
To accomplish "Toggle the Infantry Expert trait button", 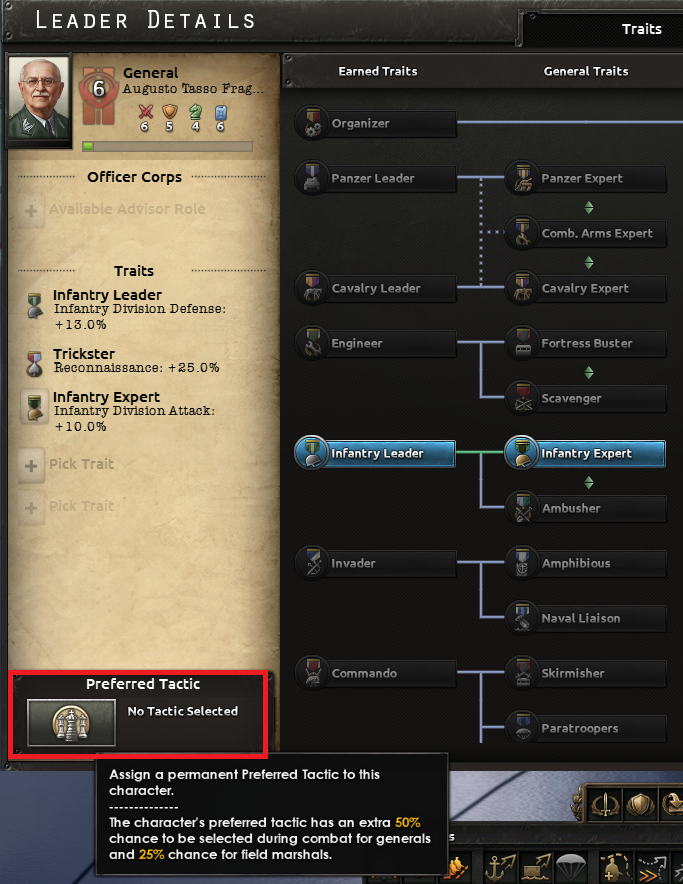I will (585, 453).
